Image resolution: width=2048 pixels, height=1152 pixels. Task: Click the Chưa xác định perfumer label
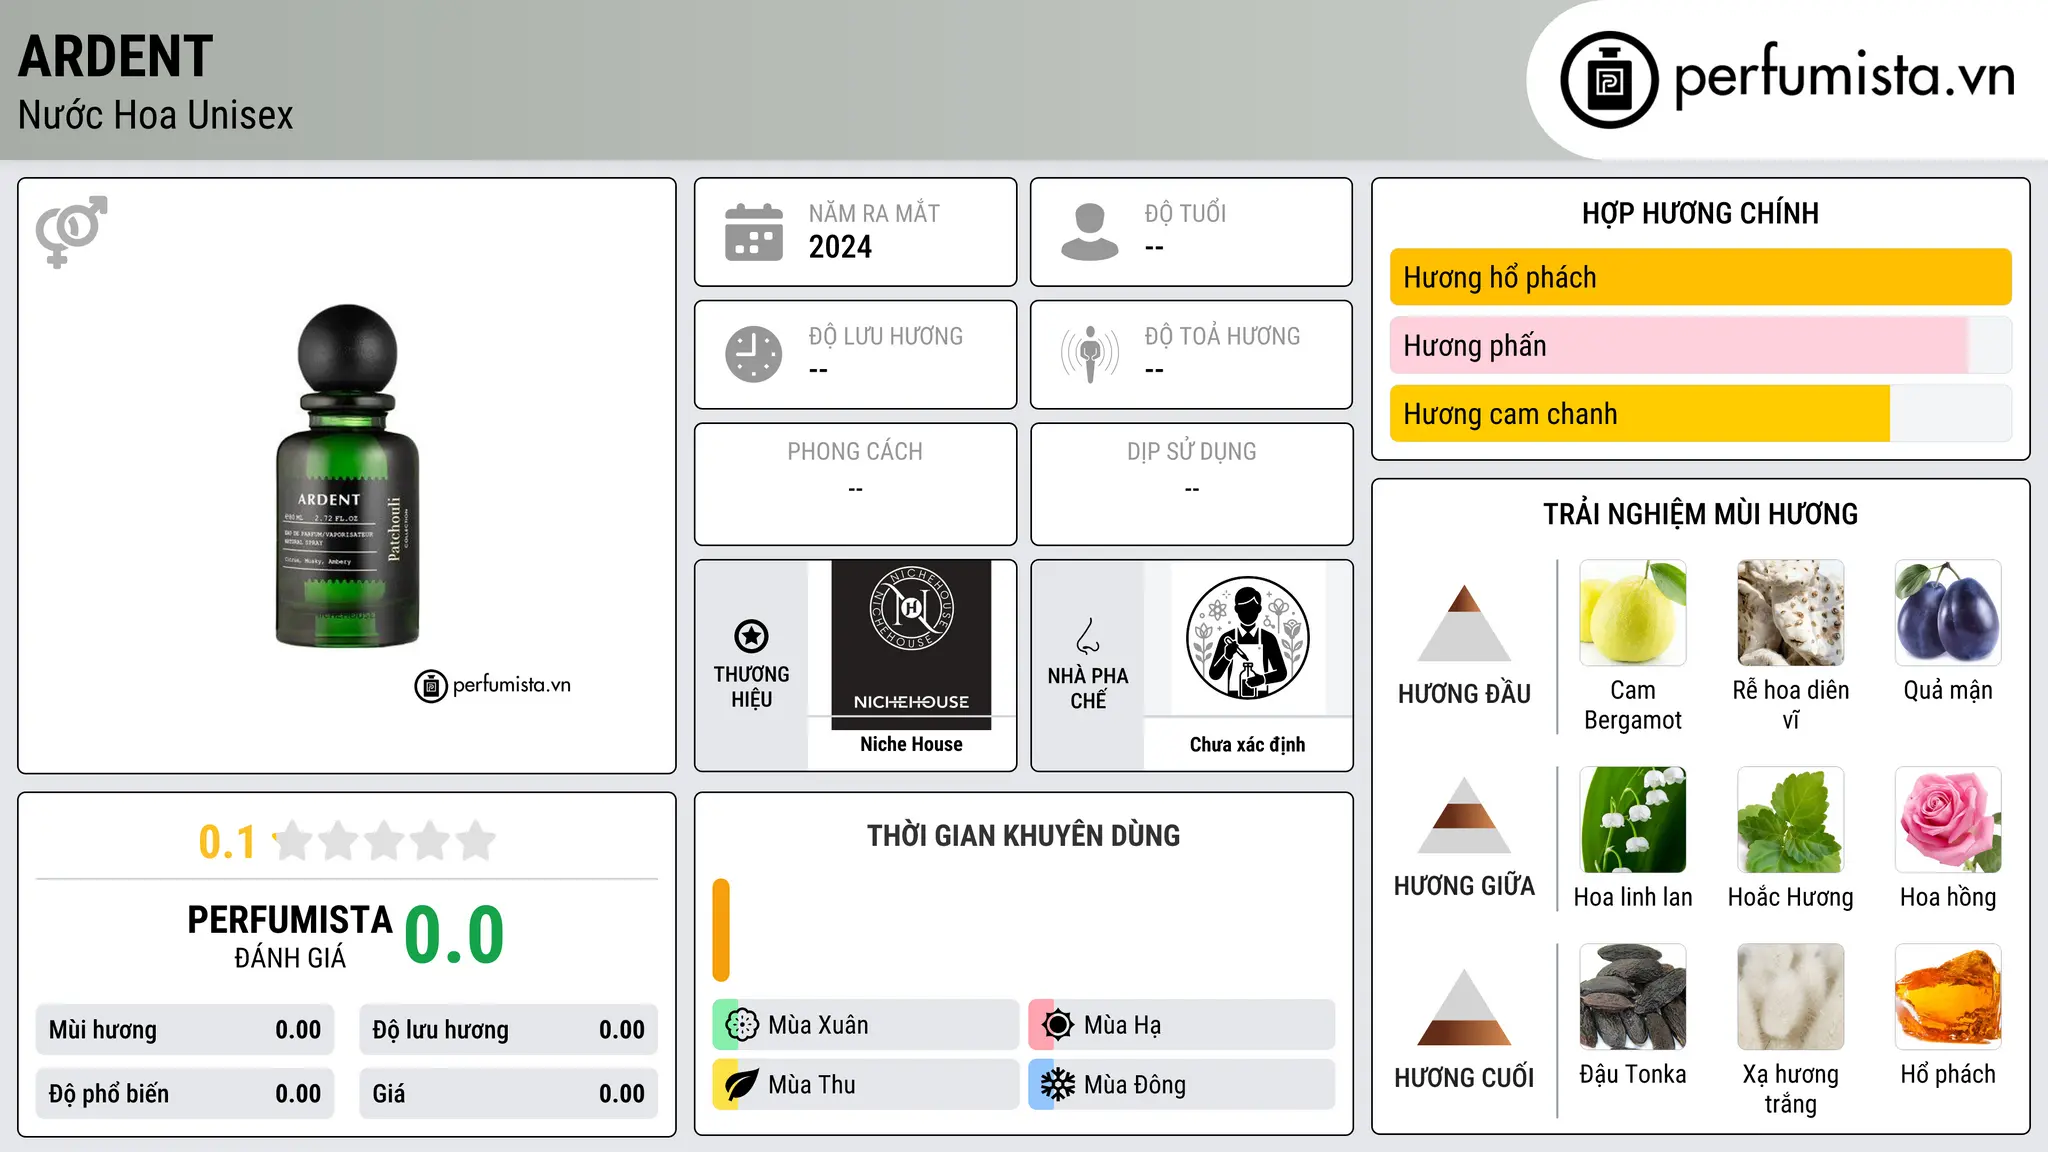coord(1247,744)
